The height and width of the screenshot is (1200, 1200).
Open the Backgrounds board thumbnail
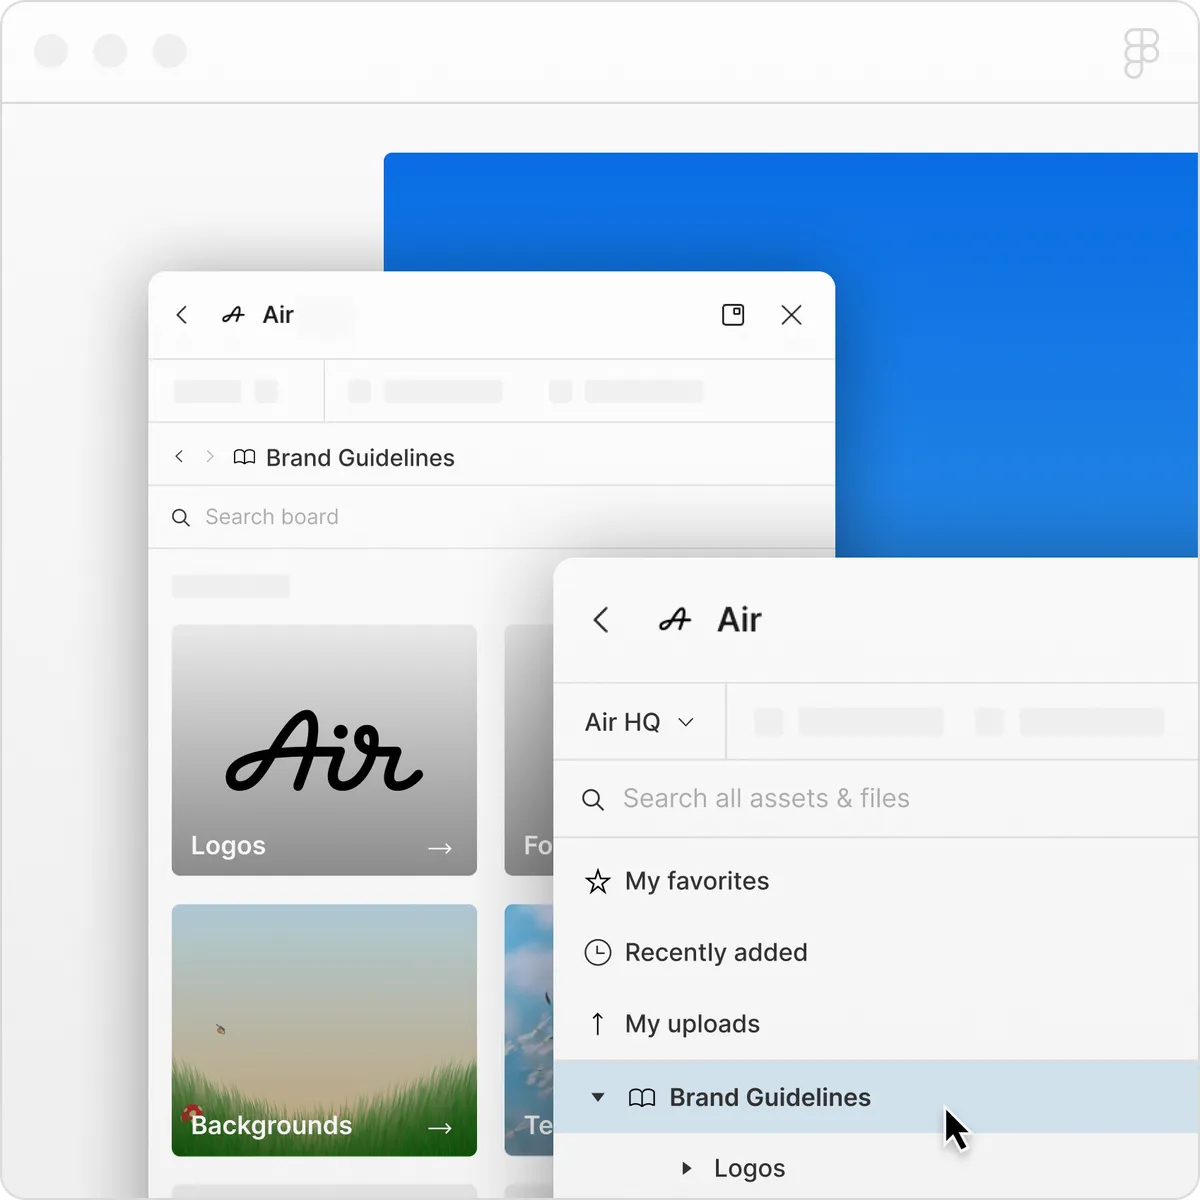(324, 1030)
